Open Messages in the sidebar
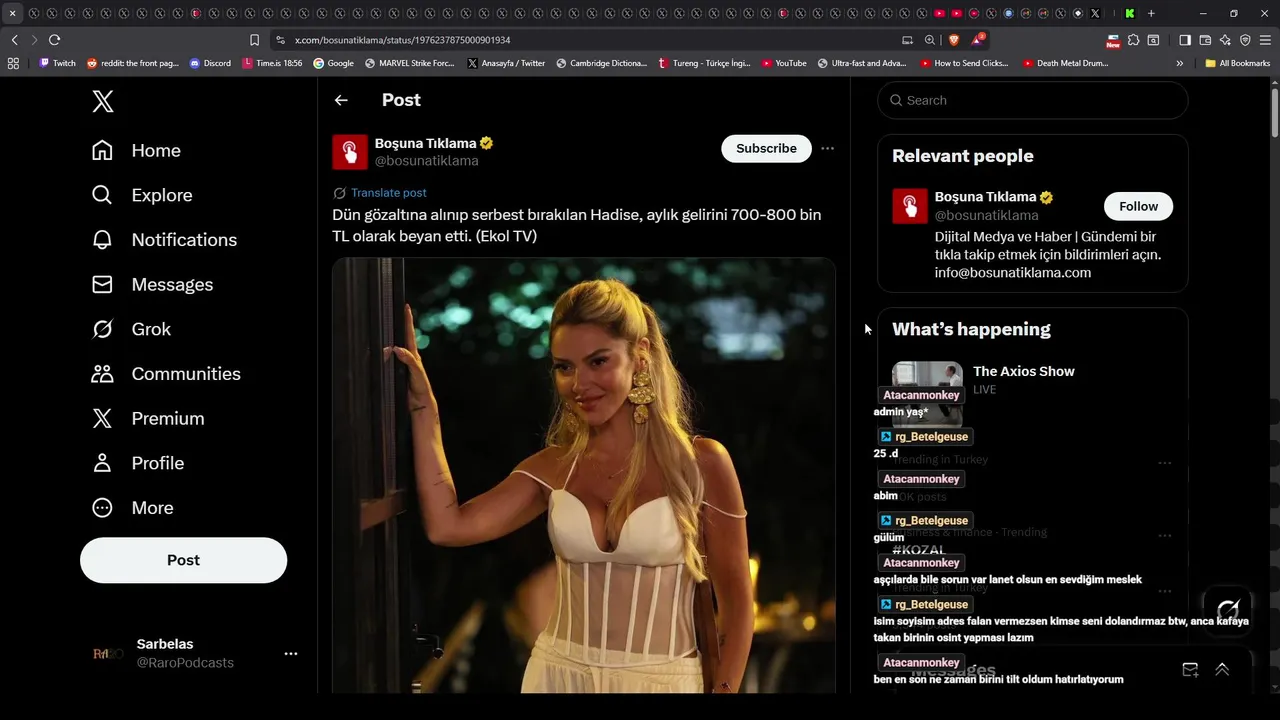Viewport: 1280px width, 720px height. coord(152,284)
